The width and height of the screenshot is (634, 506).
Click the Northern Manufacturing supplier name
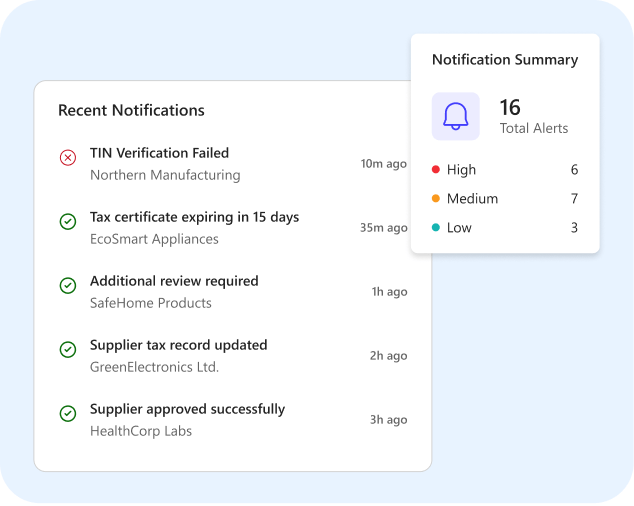pos(165,175)
